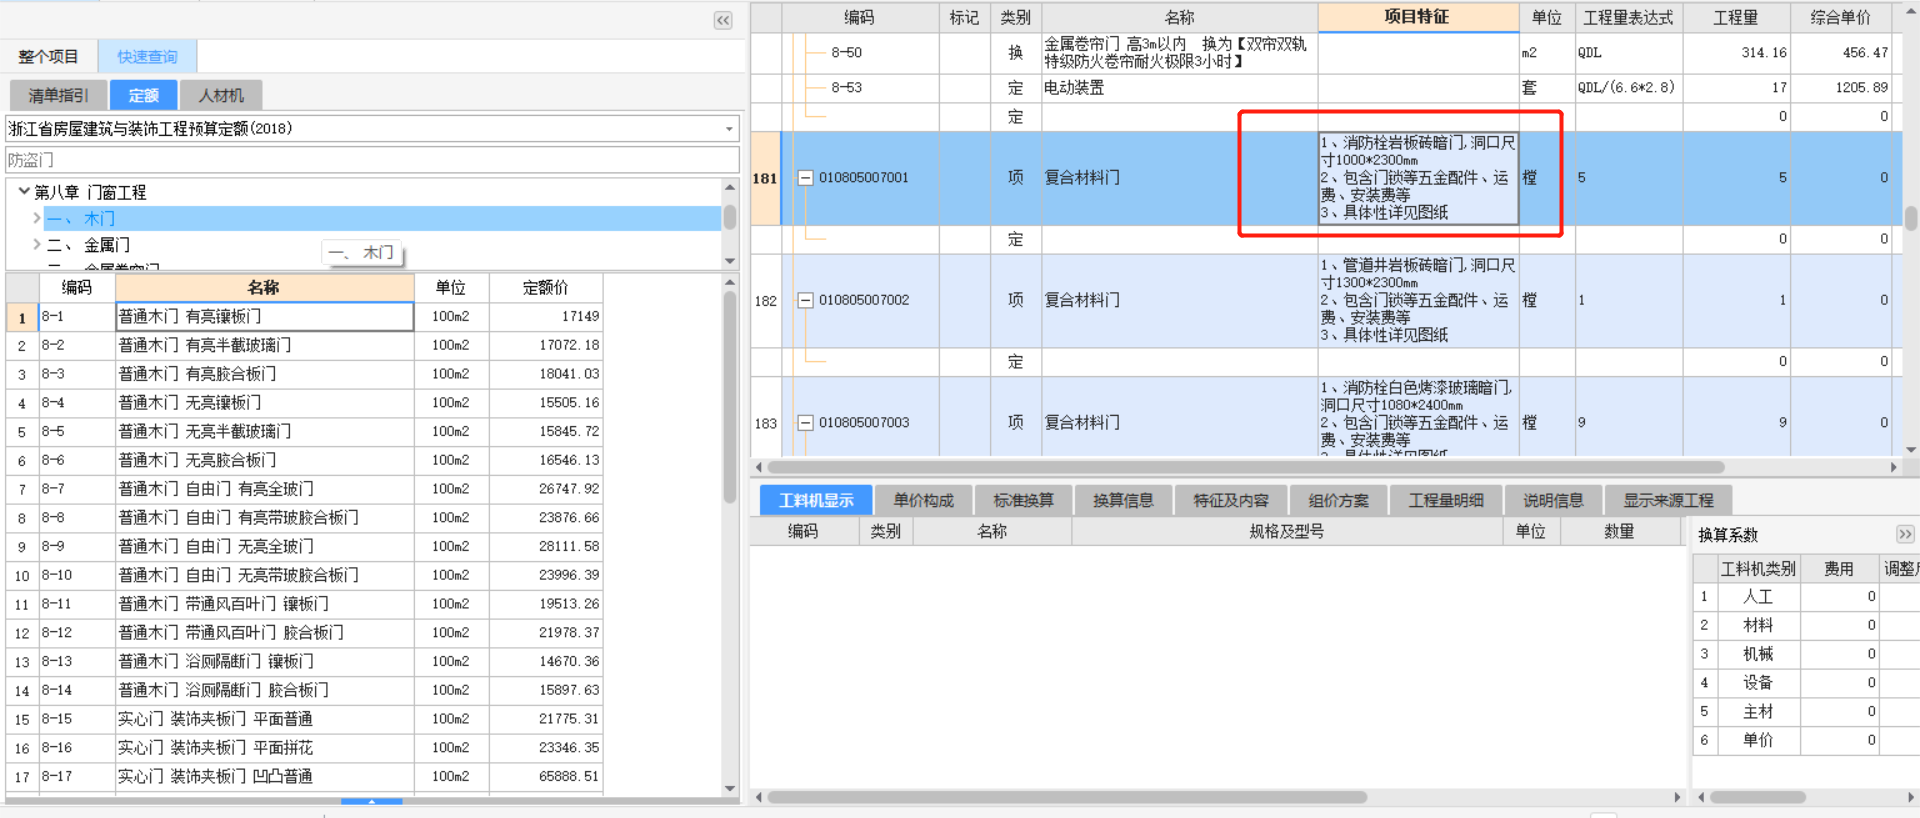The image size is (1920, 818).
Task: Click the tree panel scroll up arrow
Action: [x=730, y=188]
